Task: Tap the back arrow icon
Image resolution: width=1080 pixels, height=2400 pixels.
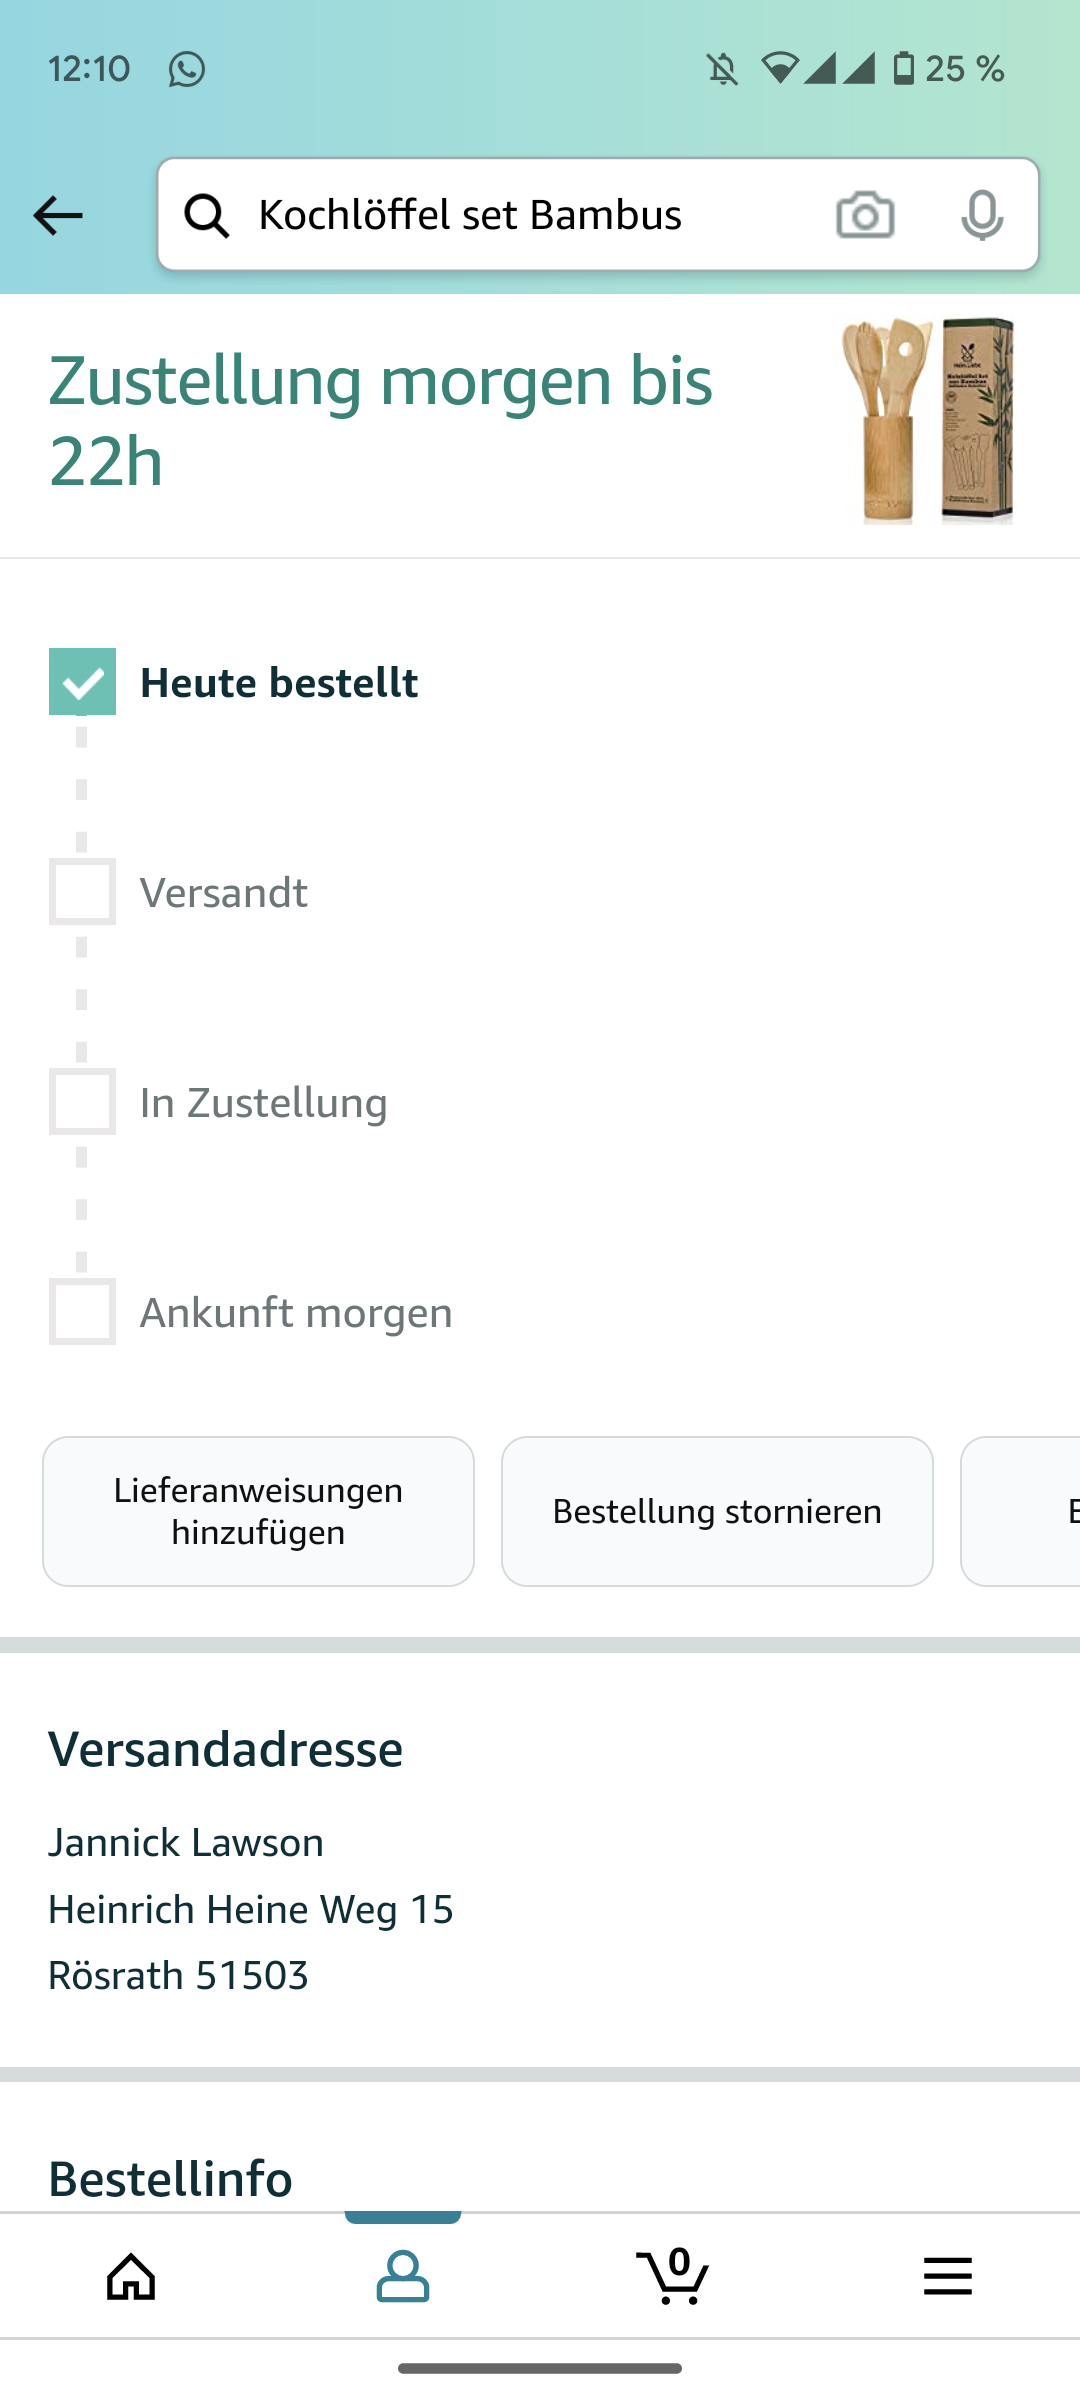Action: (x=58, y=215)
